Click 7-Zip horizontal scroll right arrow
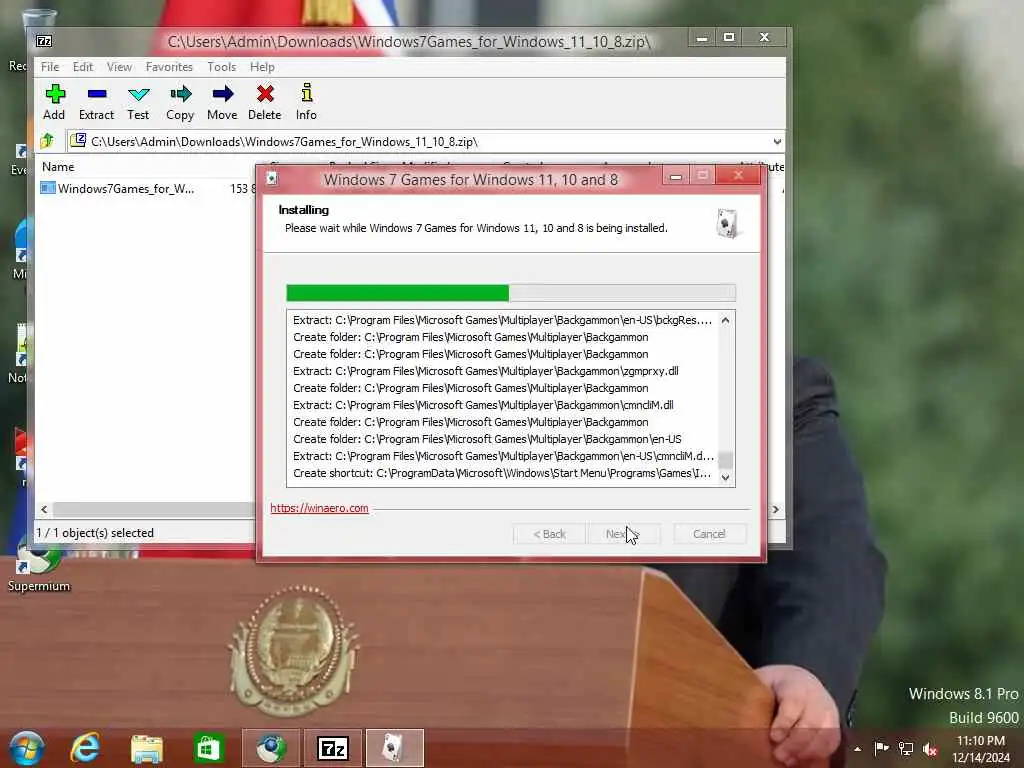 pyautogui.click(x=776, y=509)
